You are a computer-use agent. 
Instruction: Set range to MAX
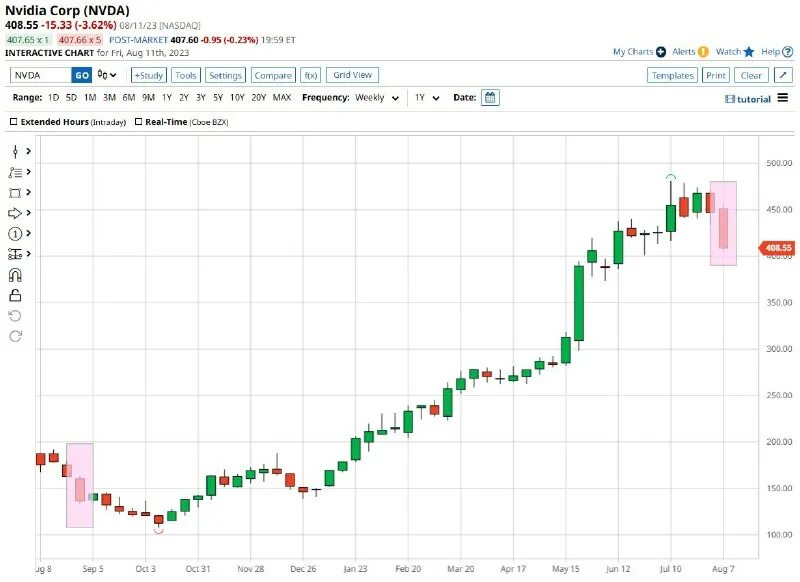(x=282, y=97)
